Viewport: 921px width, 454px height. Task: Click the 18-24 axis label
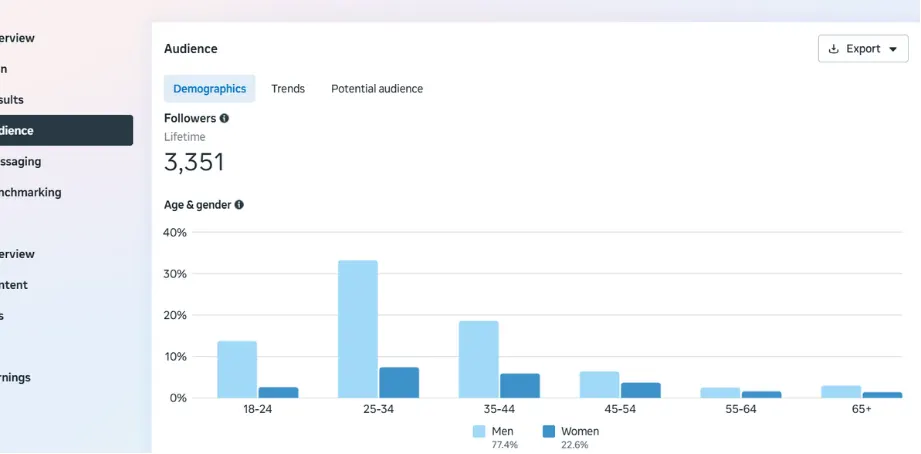[x=257, y=409]
